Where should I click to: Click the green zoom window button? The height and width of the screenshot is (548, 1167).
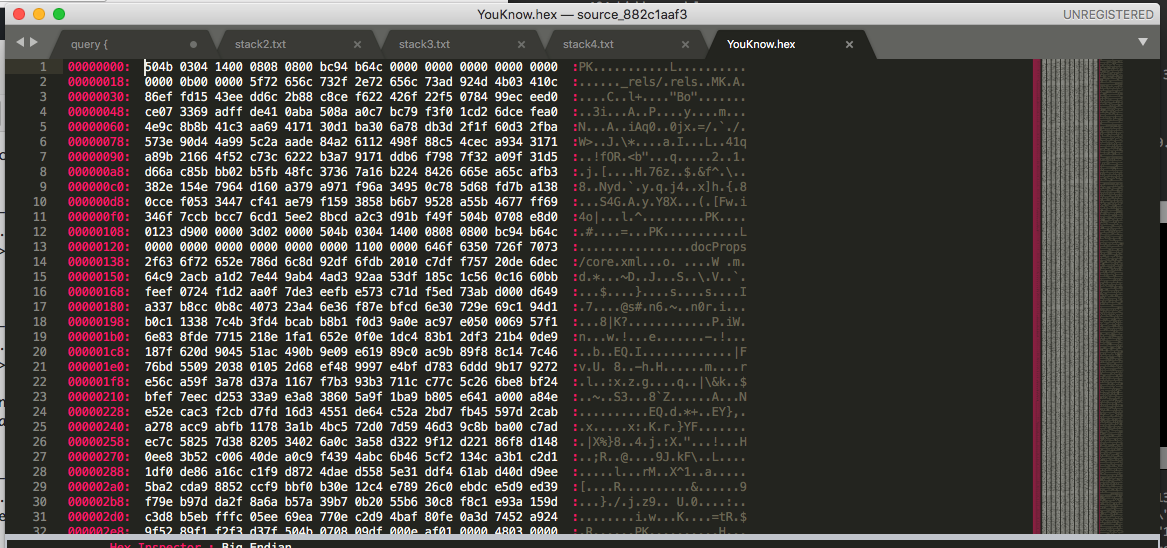[x=59, y=15]
